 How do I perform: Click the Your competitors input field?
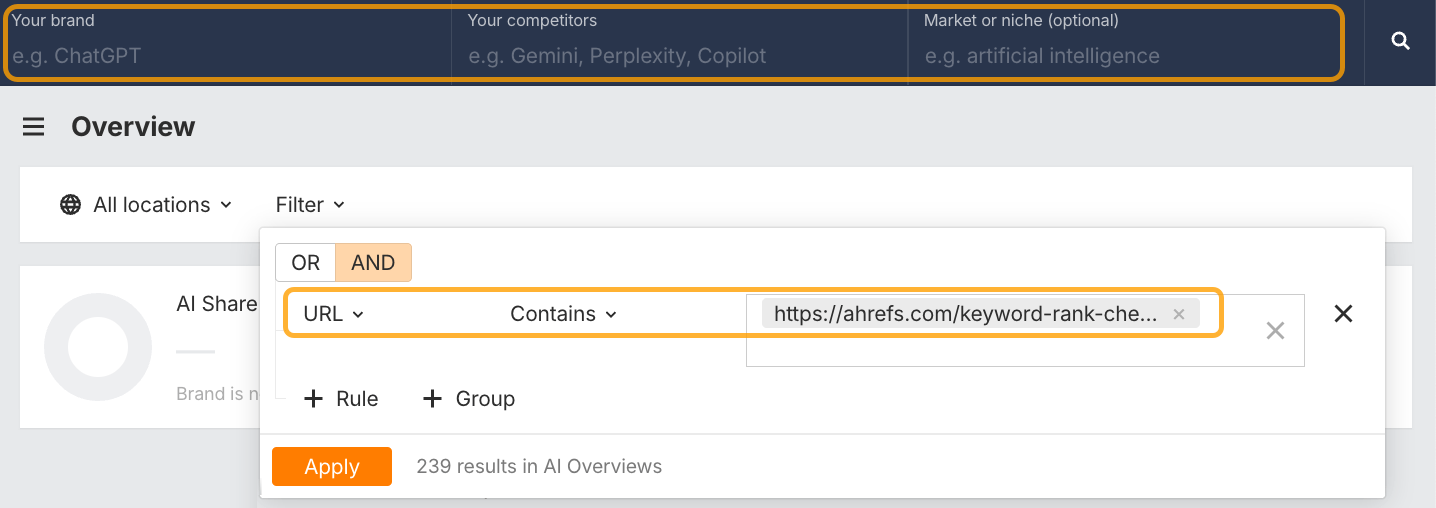(x=680, y=56)
